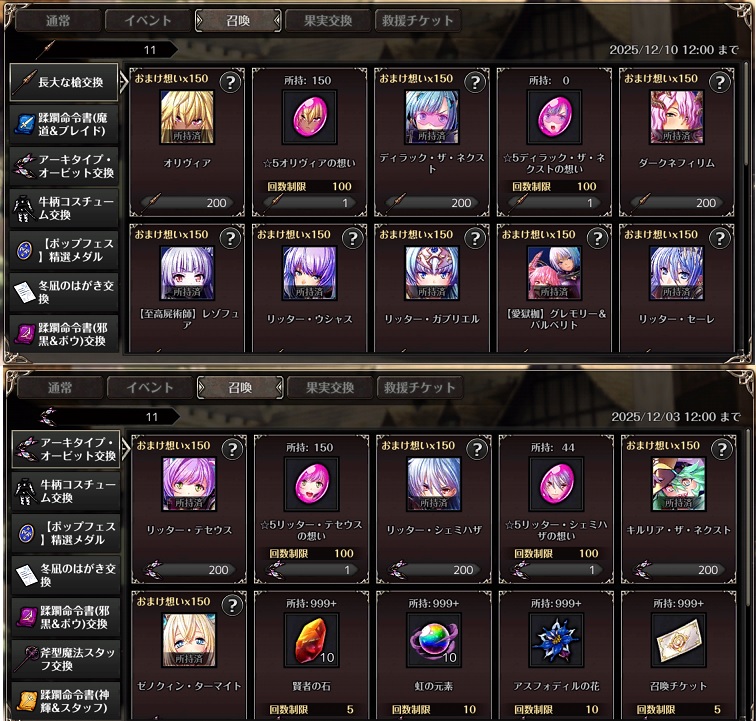Viewport: 756px width, 721px height.
Task: Buy オリヴィア with the 200 spear price button
Action: [x=187, y=203]
